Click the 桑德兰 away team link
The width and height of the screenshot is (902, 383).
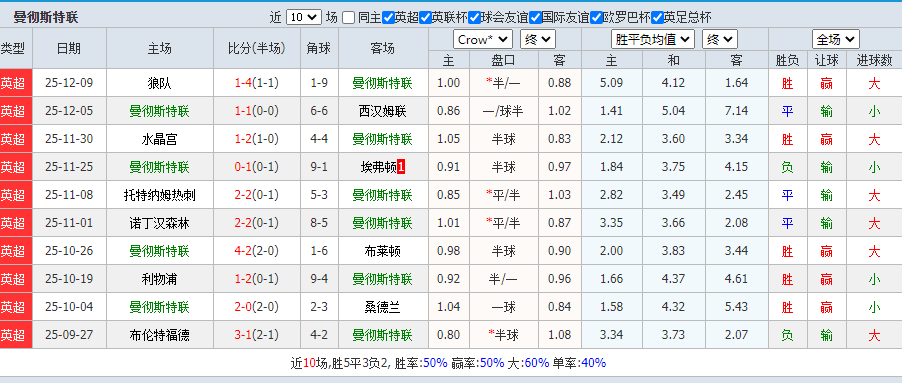pyautogui.click(x=383, y=308)
